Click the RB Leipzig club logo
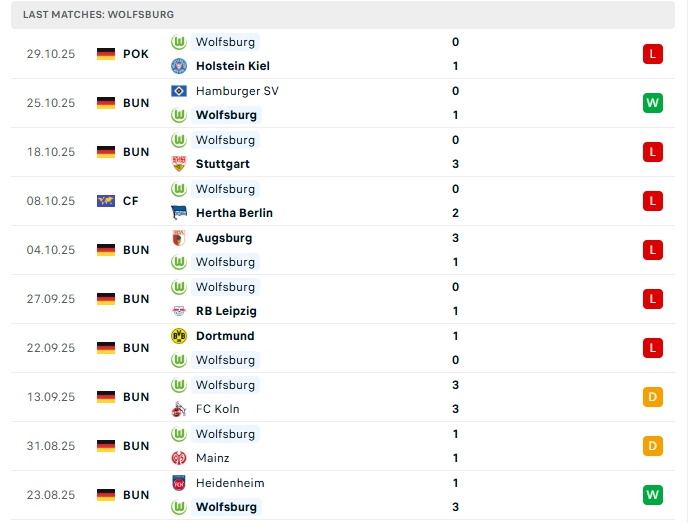This screenshot has width=688, height=523. coord(179,311)
